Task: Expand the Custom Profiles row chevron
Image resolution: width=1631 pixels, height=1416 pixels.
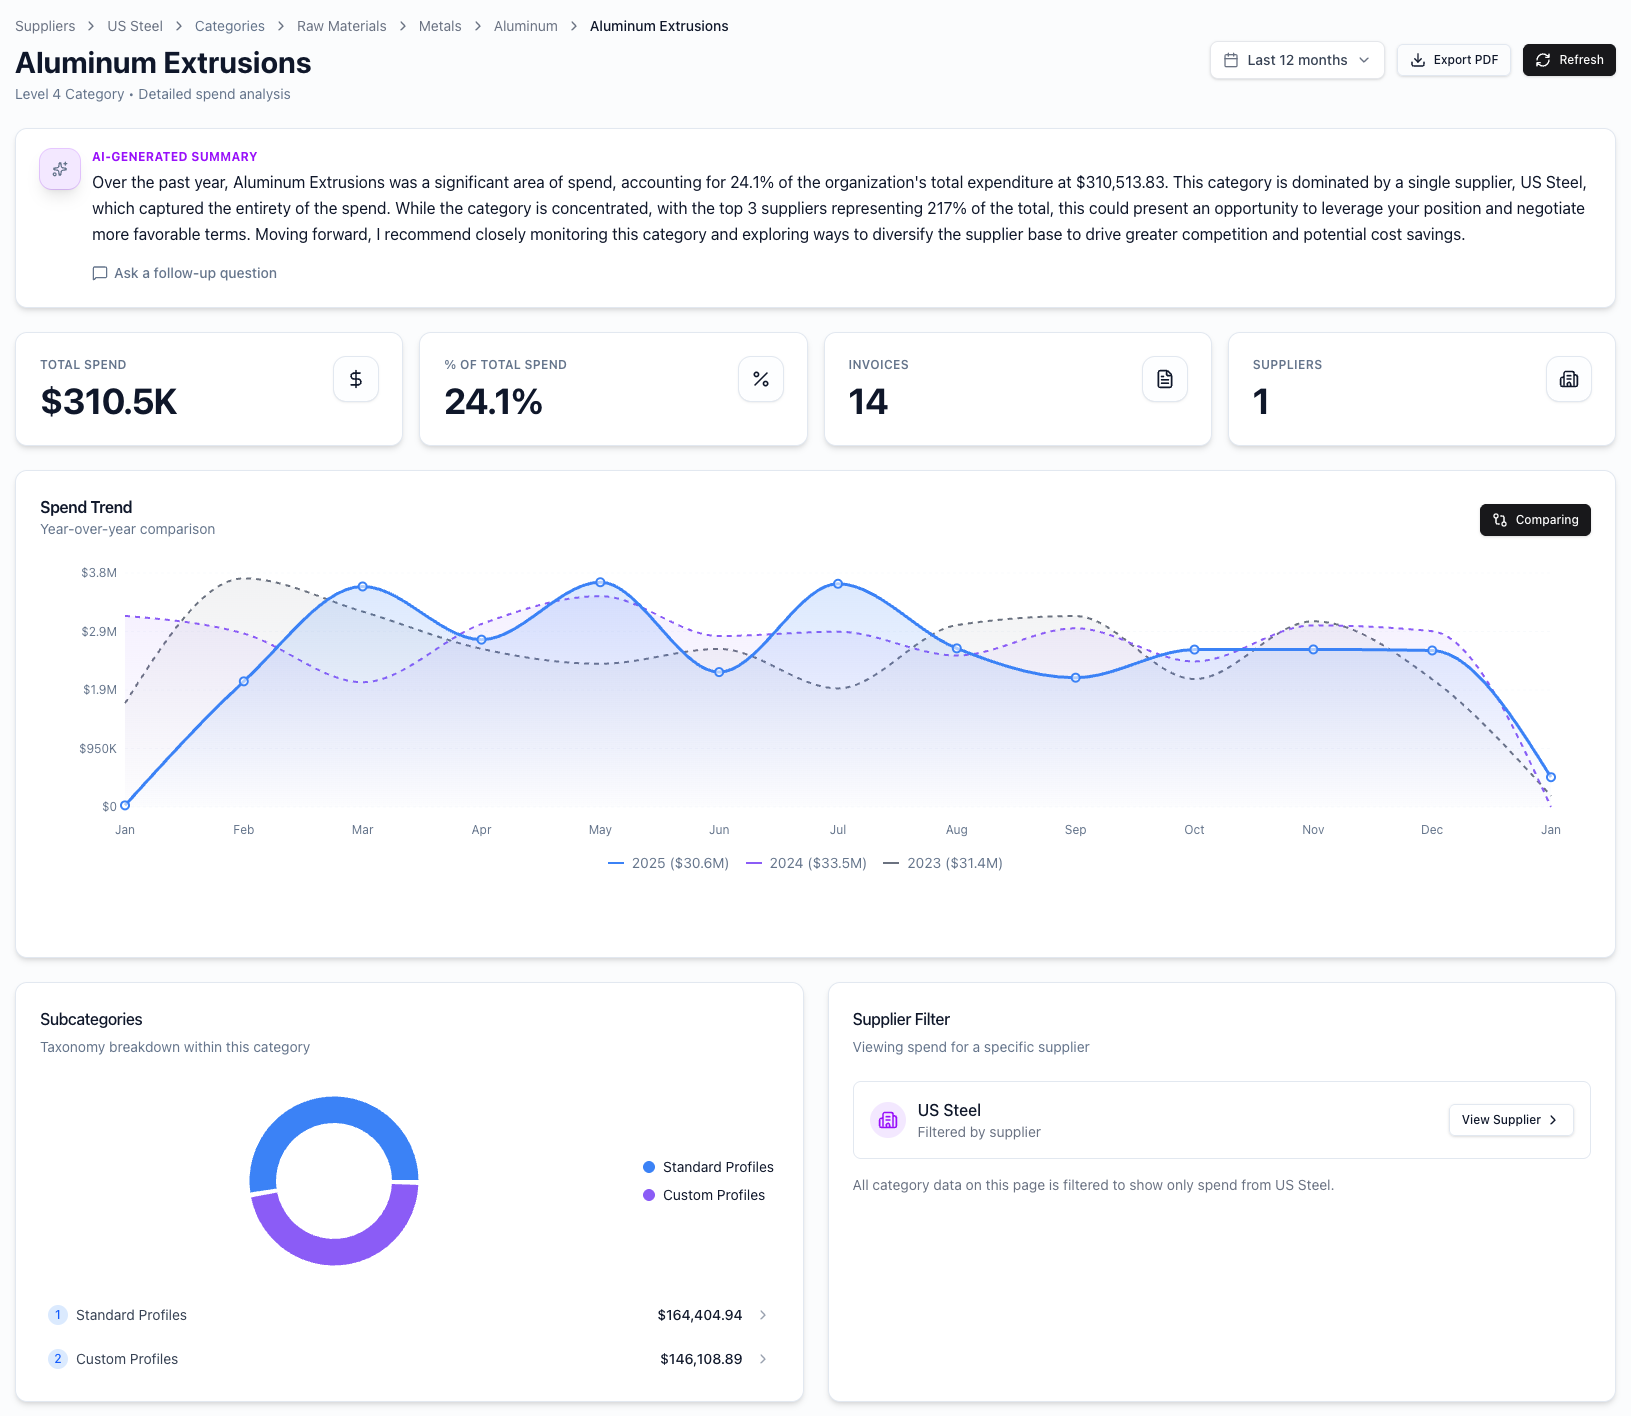Action: (763, 1359)
